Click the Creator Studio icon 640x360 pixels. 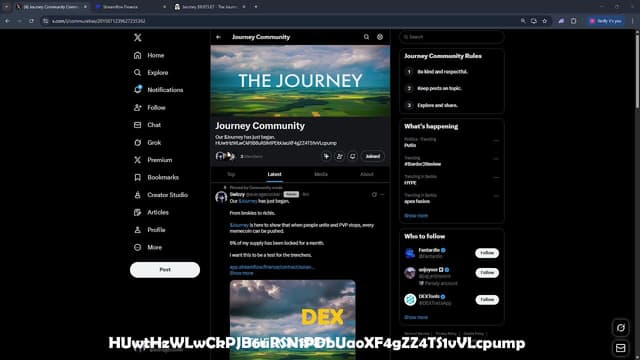pos(138,195)
